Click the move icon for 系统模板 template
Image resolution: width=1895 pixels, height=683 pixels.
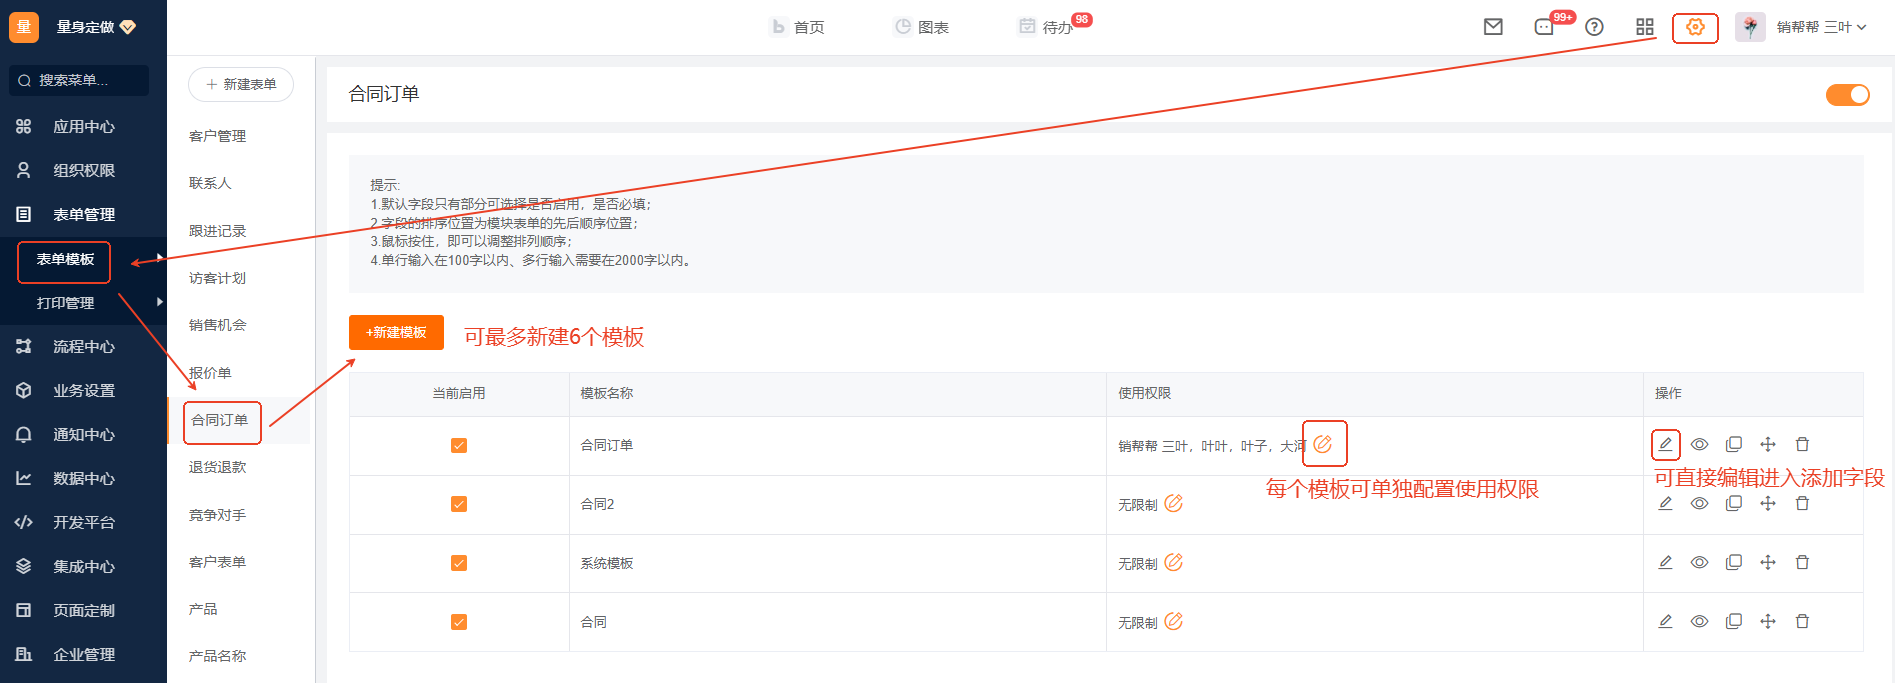1768,562
